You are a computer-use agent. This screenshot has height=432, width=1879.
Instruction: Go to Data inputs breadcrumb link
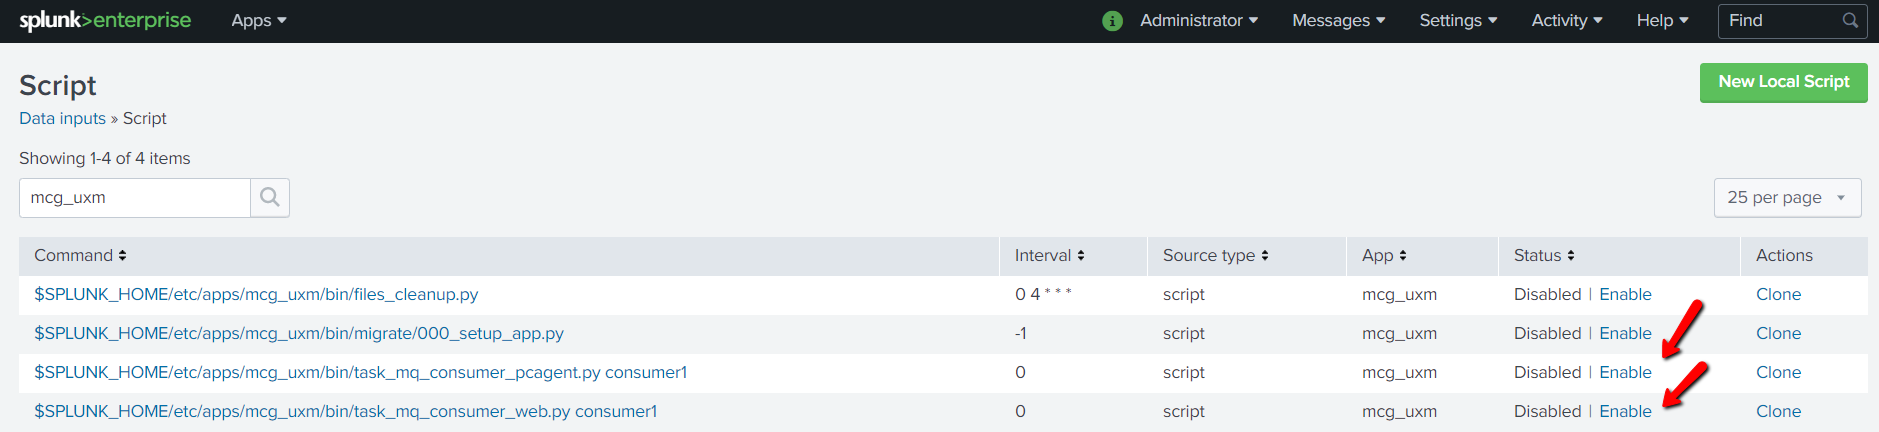tap(62, 118)
